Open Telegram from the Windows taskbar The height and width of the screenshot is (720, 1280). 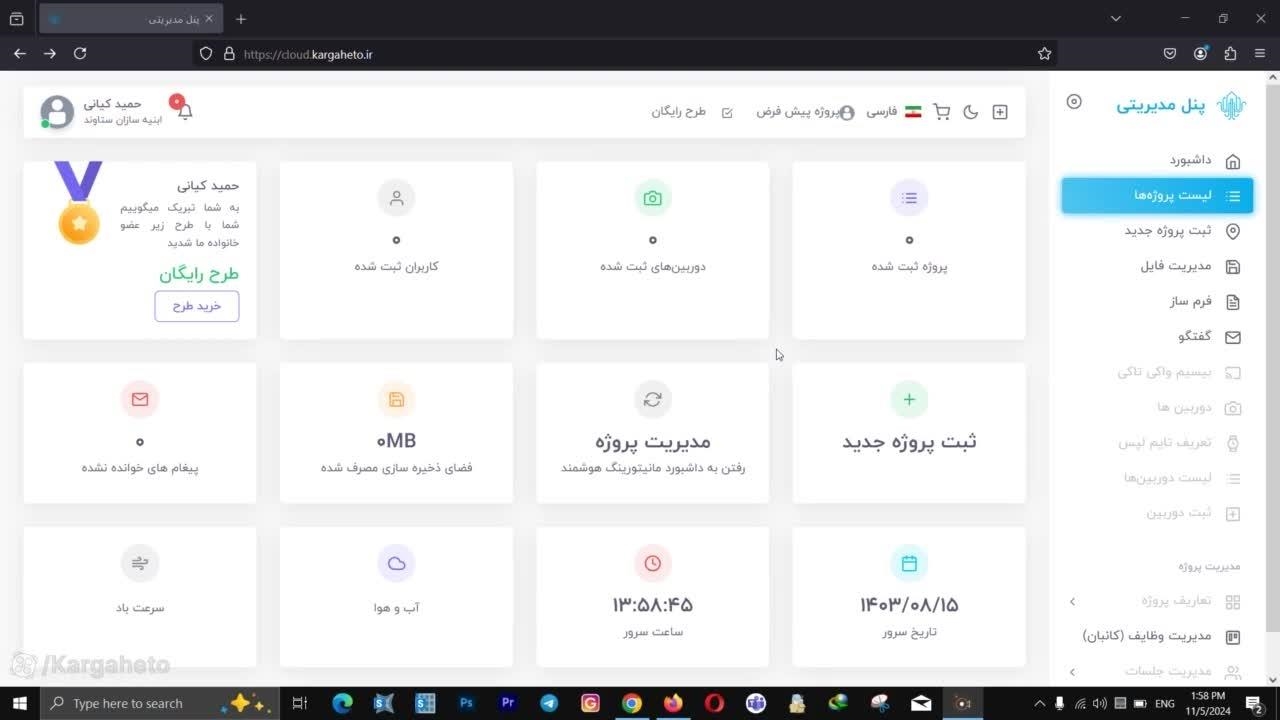[549, 703]
